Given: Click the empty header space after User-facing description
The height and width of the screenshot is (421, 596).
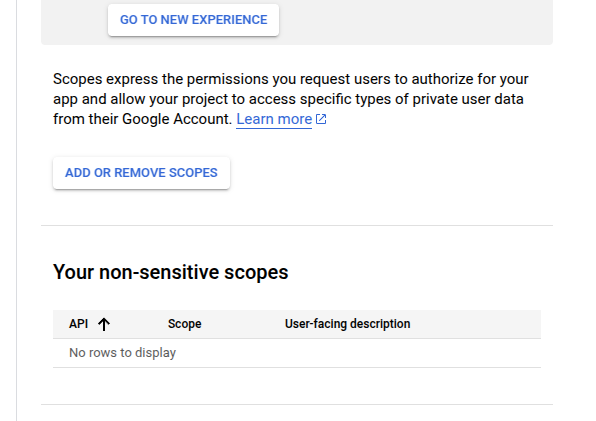Looking at the screenshot, I should (475, 324).
